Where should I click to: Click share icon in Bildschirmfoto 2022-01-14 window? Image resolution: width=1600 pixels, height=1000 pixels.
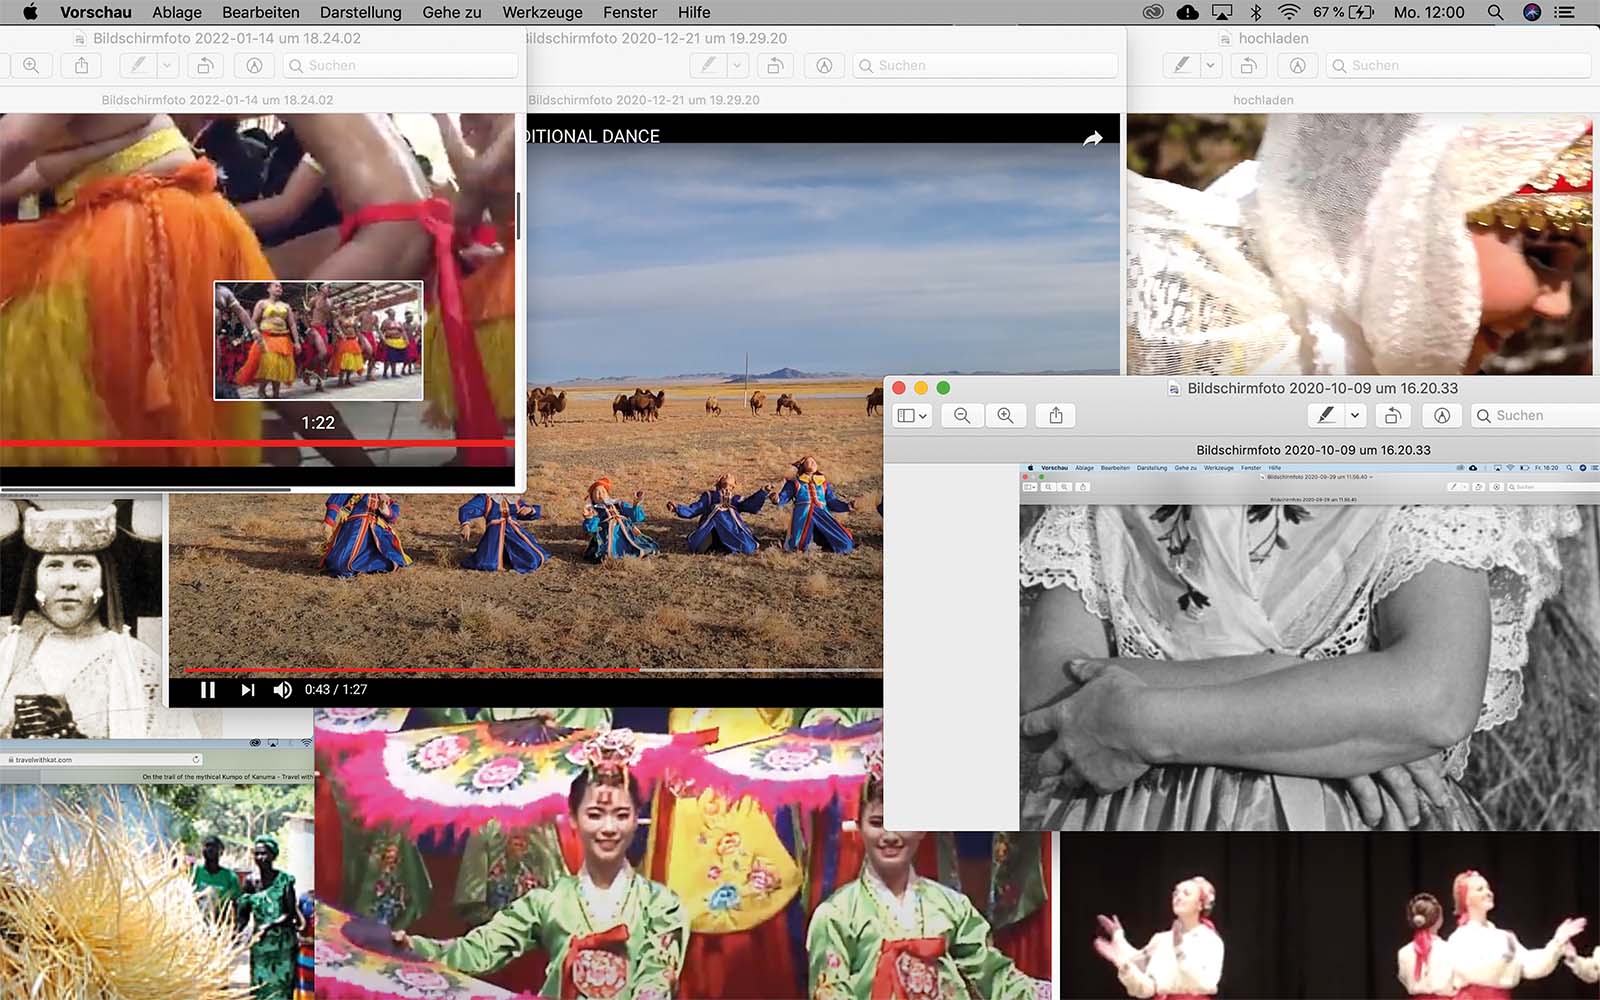coord(82,66)
